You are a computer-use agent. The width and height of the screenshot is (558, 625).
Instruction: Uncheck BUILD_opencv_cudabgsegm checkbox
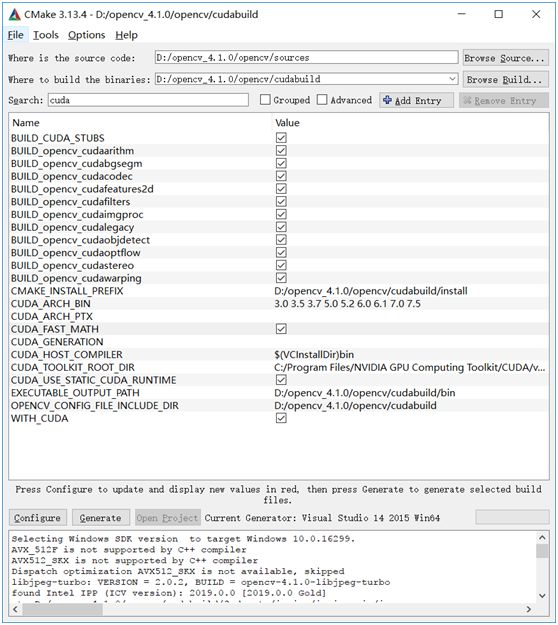(x=281, y=163)
